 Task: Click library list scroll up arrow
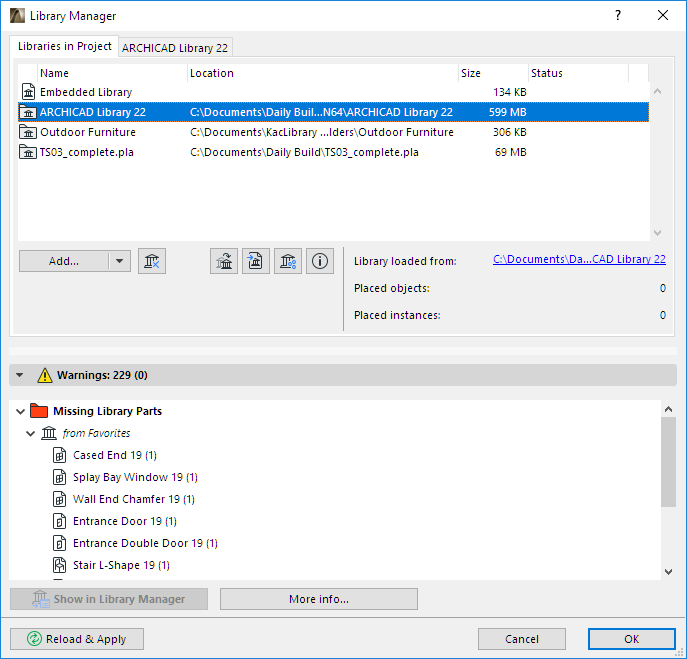point(657,92)
